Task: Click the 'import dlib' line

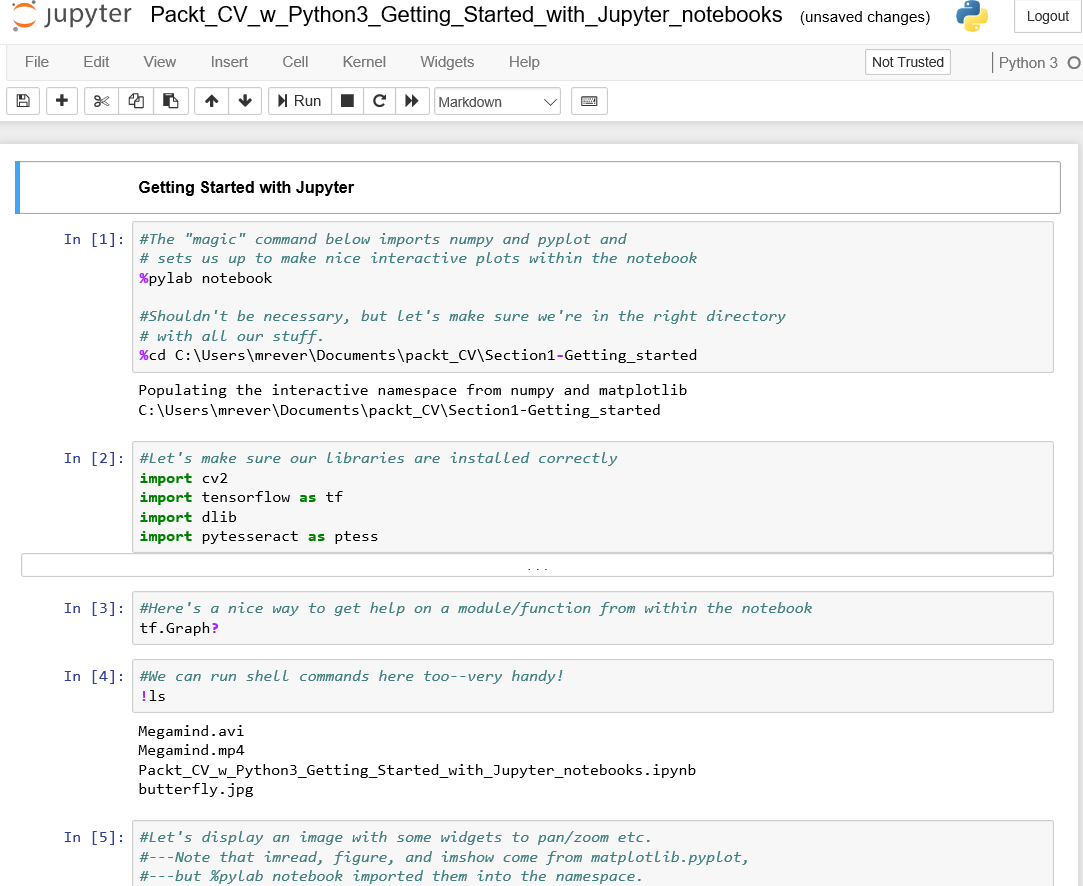Action: 188,517
